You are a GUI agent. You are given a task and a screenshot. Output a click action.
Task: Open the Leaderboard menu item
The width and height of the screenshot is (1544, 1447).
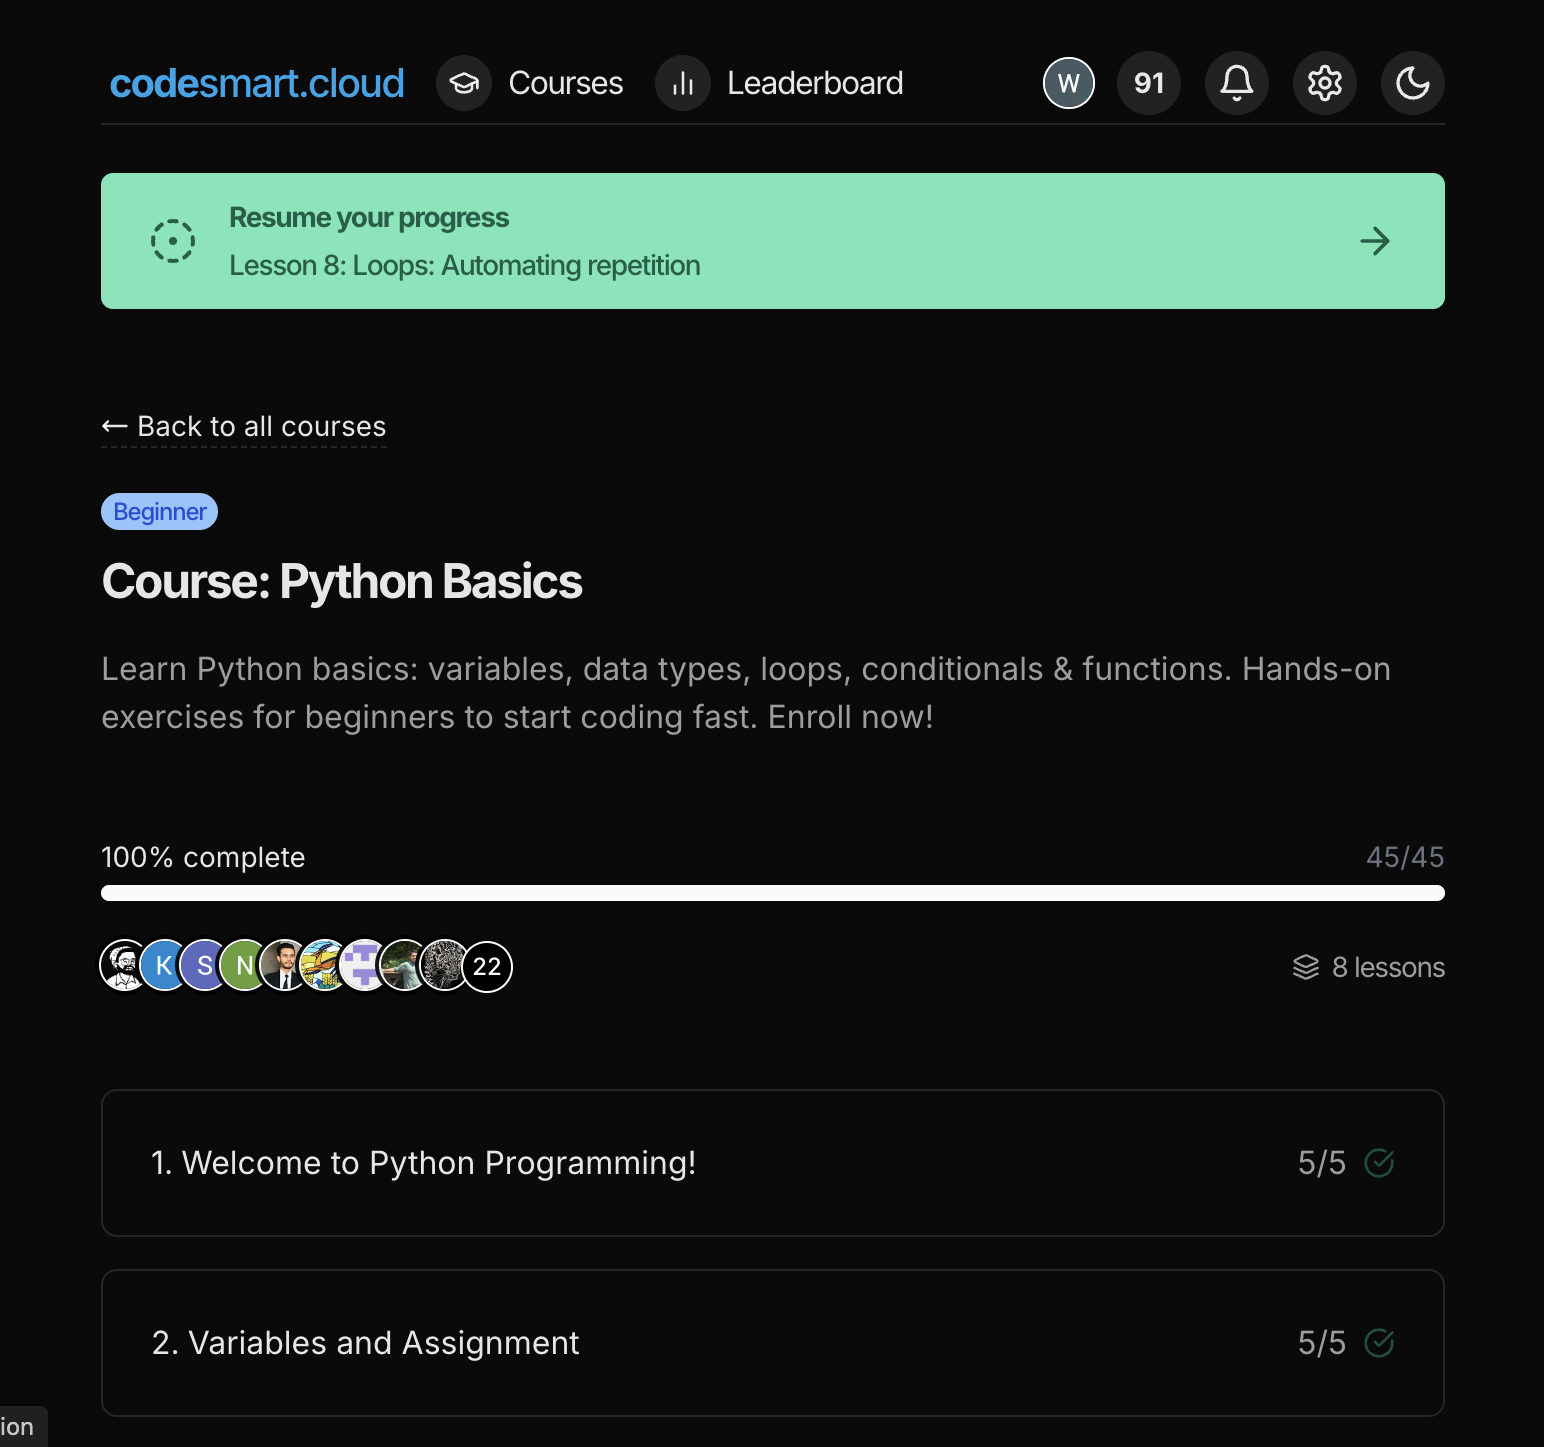815,83
